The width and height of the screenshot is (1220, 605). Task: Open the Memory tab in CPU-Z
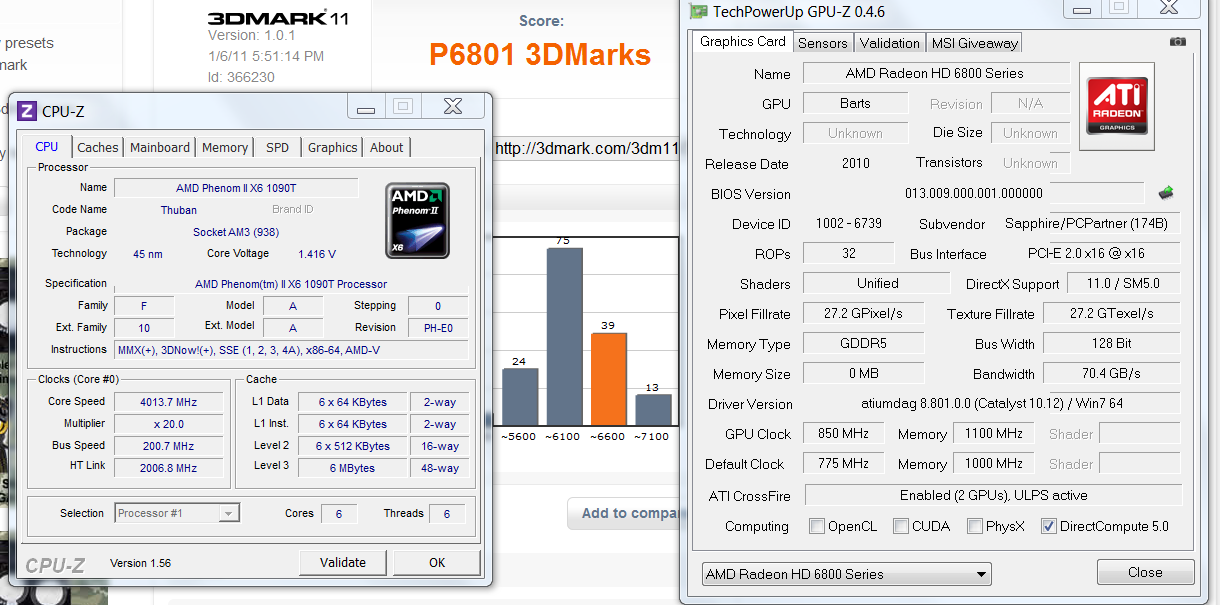click(x=225, y=147)
